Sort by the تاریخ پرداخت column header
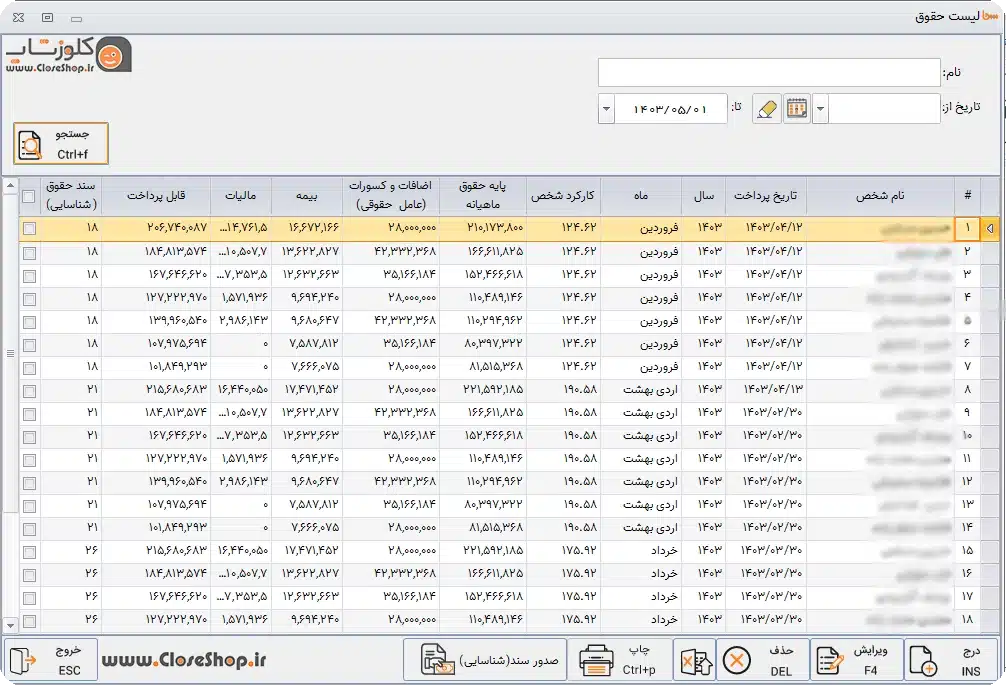1006x685 pixels. coord(766,196)
